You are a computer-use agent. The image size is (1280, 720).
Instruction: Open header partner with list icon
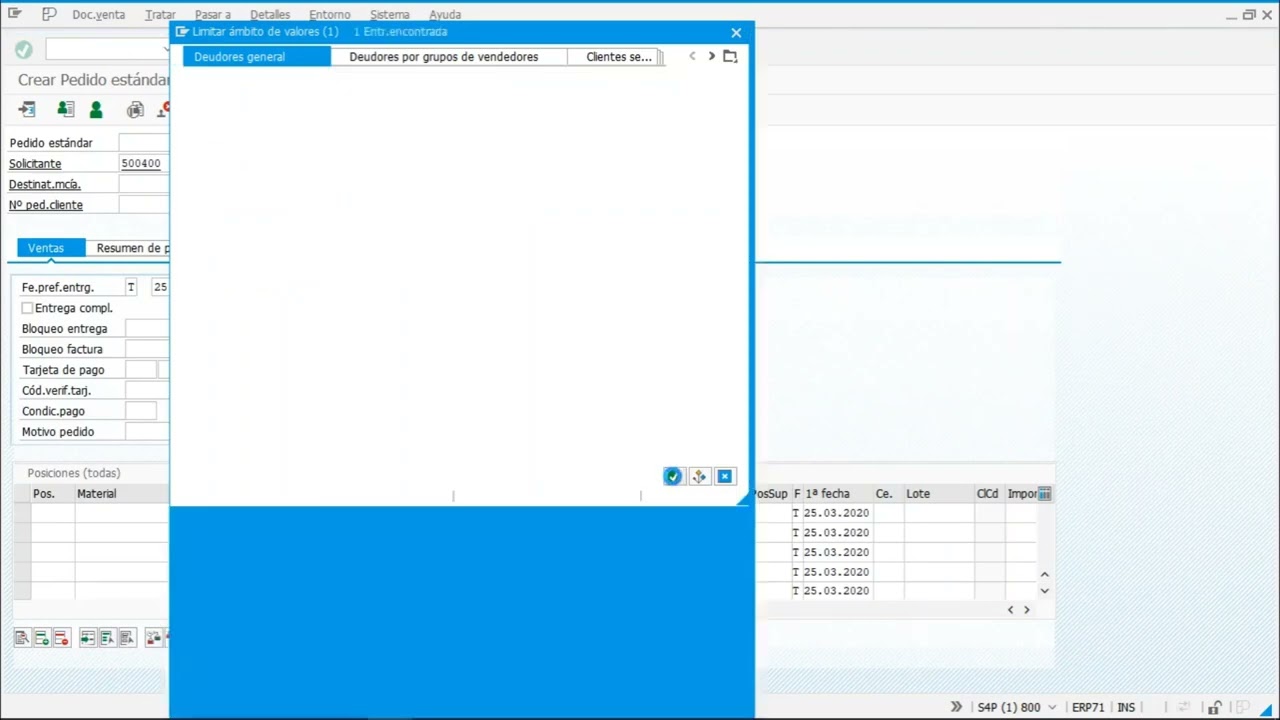(65, 109)
